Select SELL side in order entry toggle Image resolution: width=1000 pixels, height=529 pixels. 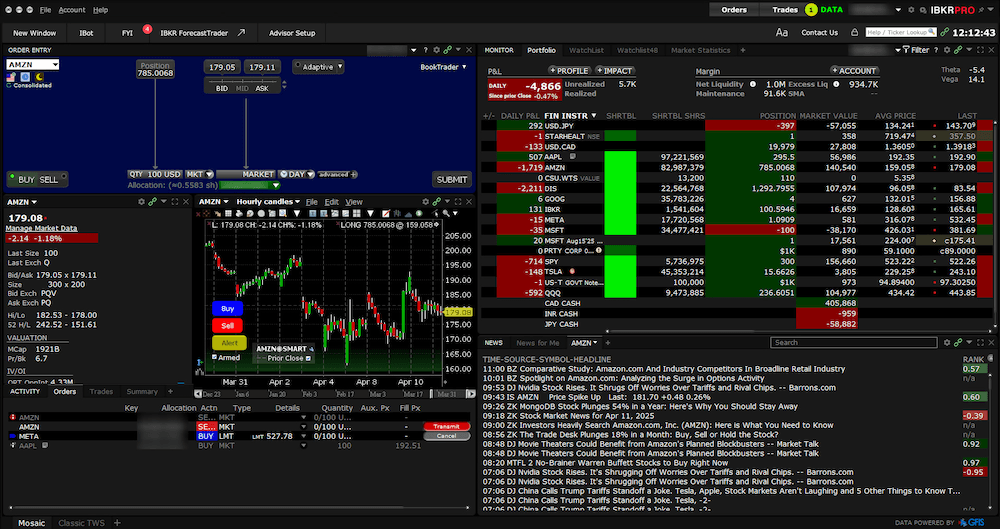49,180
